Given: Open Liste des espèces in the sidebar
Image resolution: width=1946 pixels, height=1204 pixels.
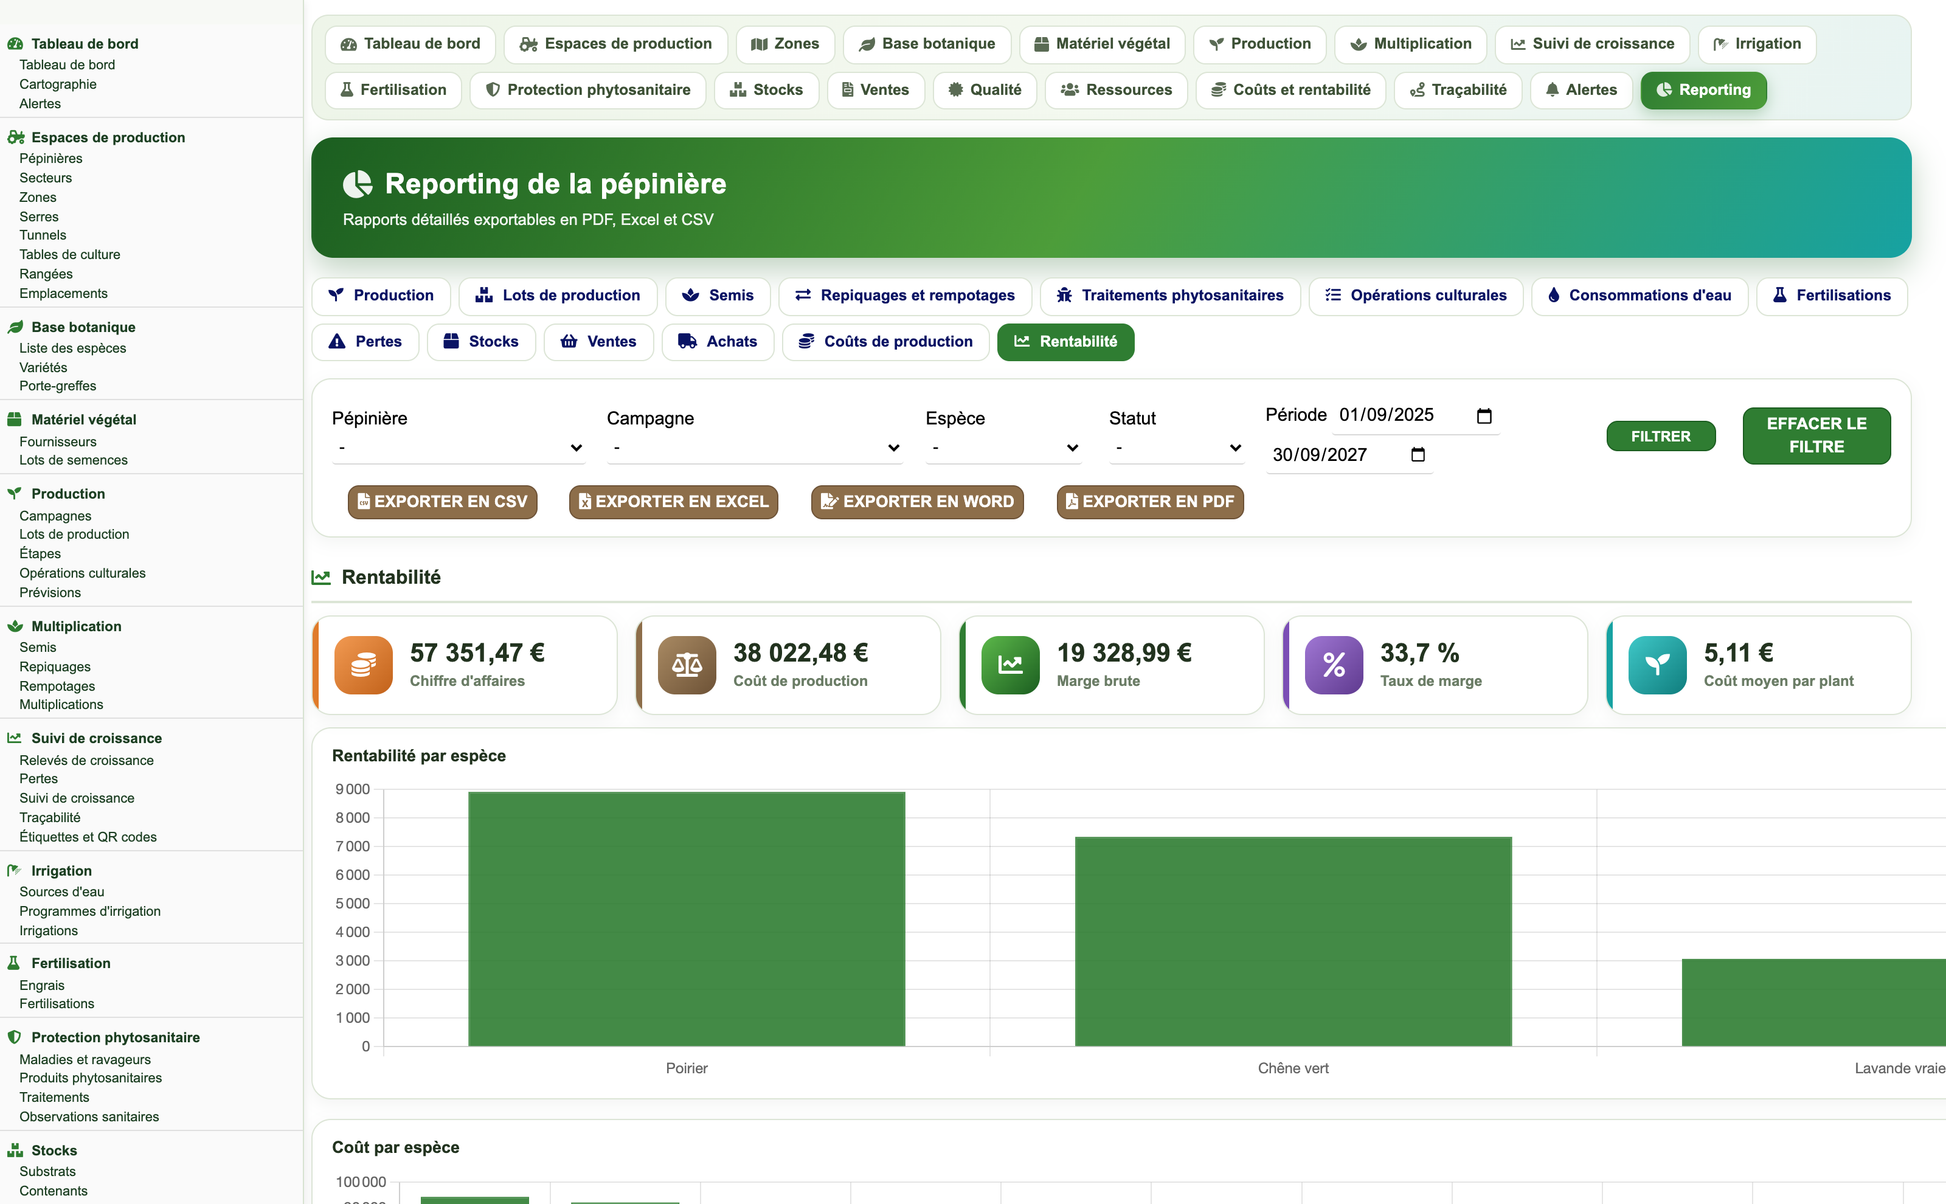Looking at the screenshot, I should point(73,348).
